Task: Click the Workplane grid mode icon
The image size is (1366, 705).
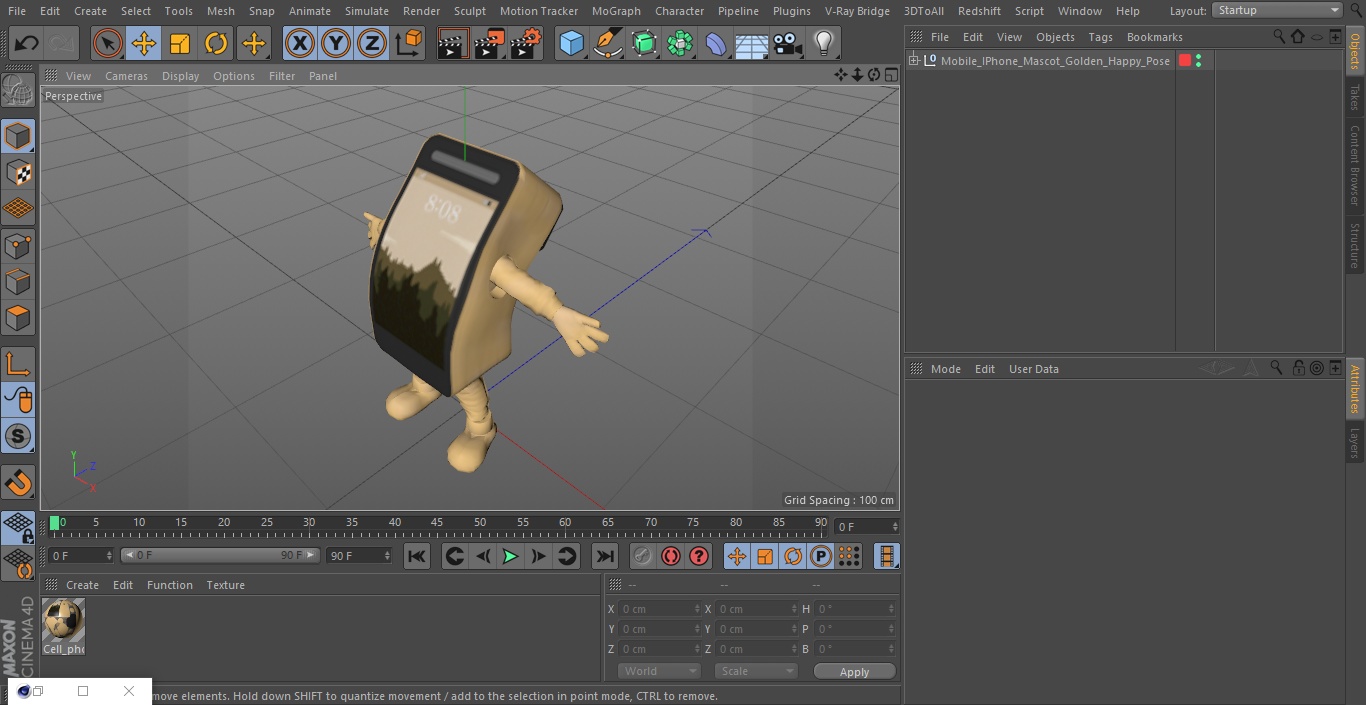Action: (18, 208)
